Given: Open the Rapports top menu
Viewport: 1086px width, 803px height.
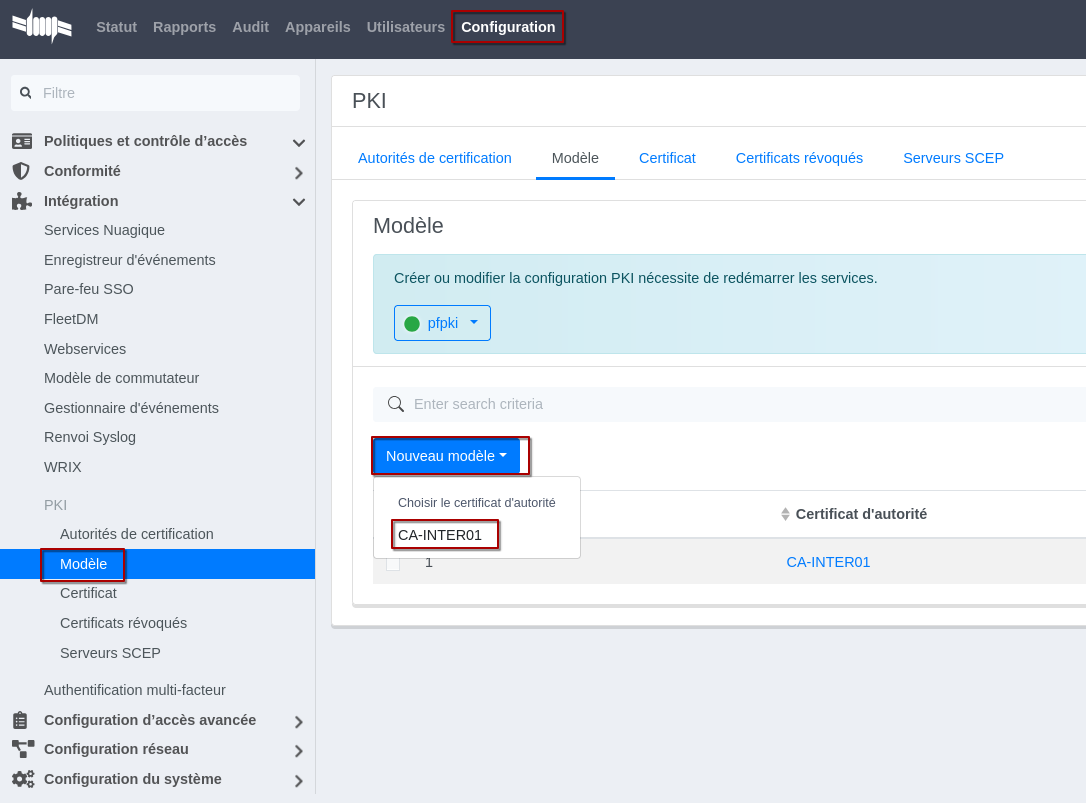Looking at the screenshot, I should [184, 27].
